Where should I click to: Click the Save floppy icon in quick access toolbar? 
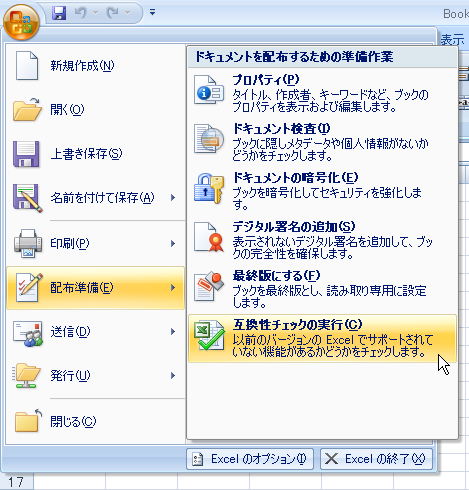[59, 13]
